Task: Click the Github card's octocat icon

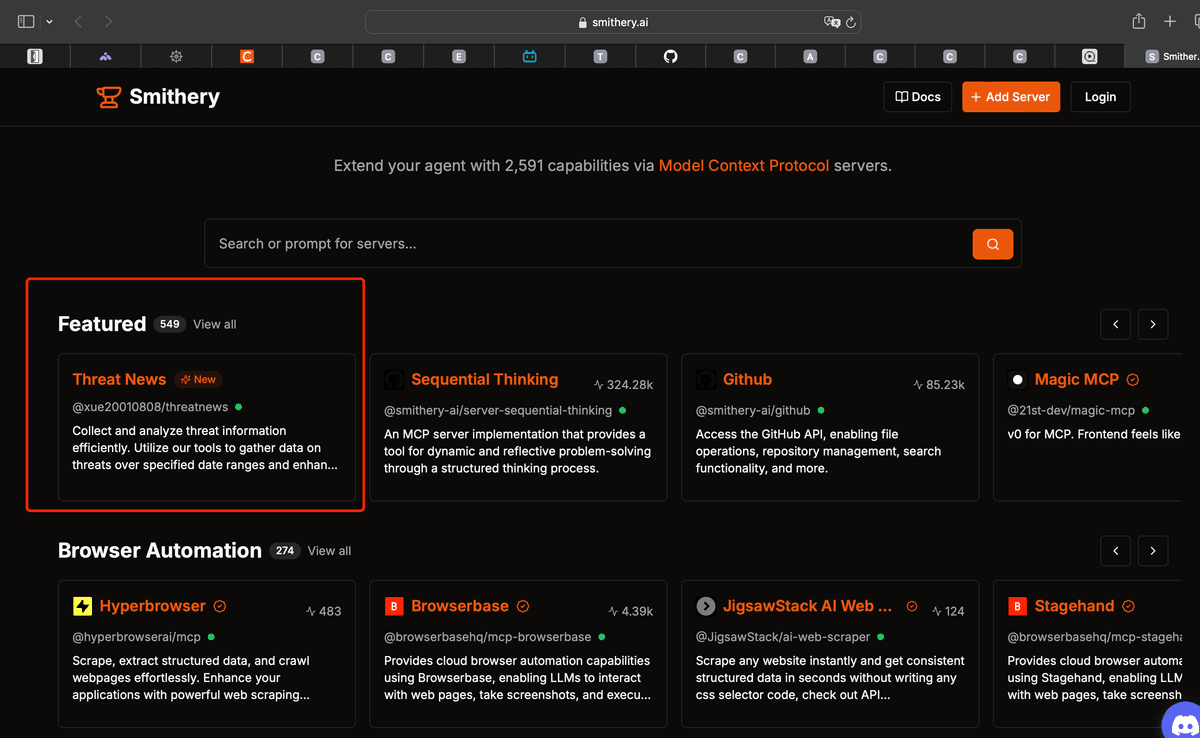Action: (706, 380)
